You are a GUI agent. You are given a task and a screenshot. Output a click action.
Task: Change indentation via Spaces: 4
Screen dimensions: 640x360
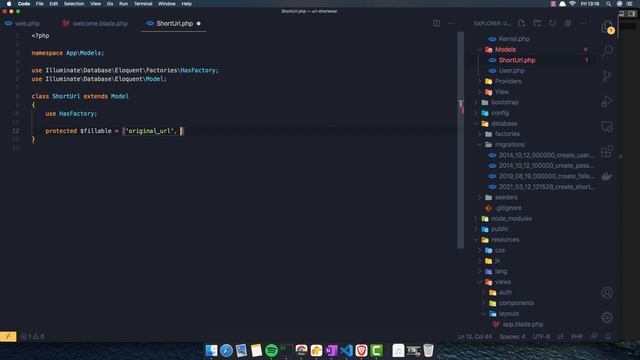tap(512, 337)
